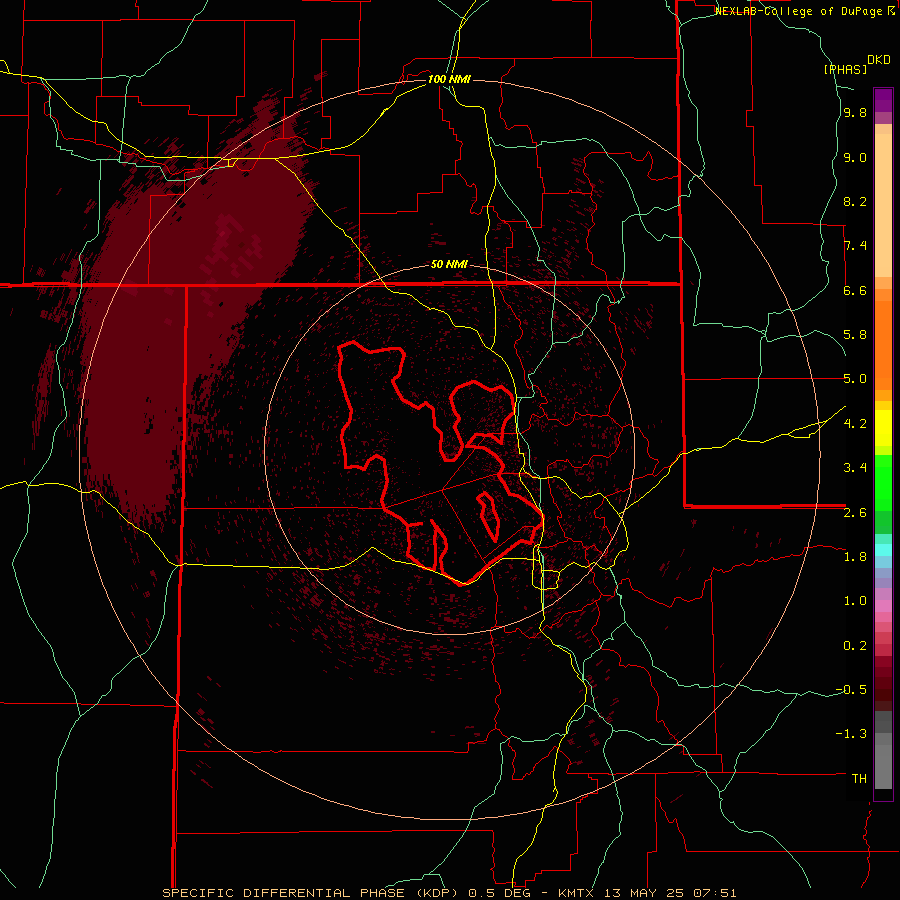Click the 100 NMI range ring label
Screen dimensions: 900x900
pos(449,79)
